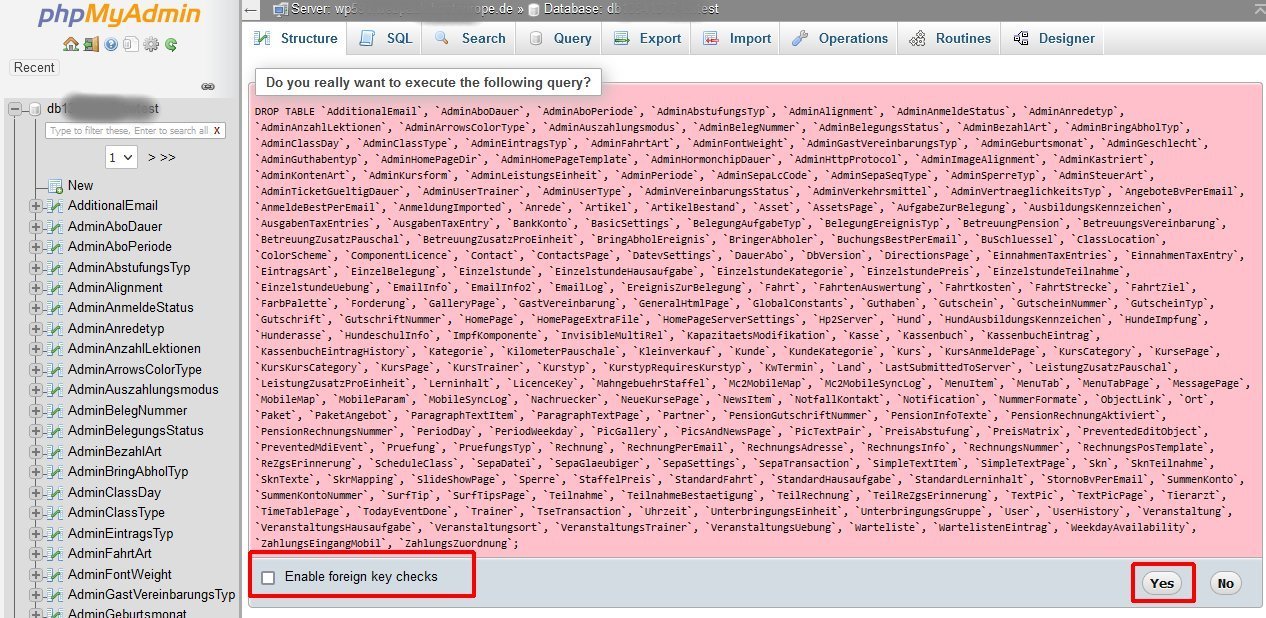This screenshot has width=1266, height=618.
Task: Open phpMyAdmin documentation help icon
Action: click(x=111, y=44)
